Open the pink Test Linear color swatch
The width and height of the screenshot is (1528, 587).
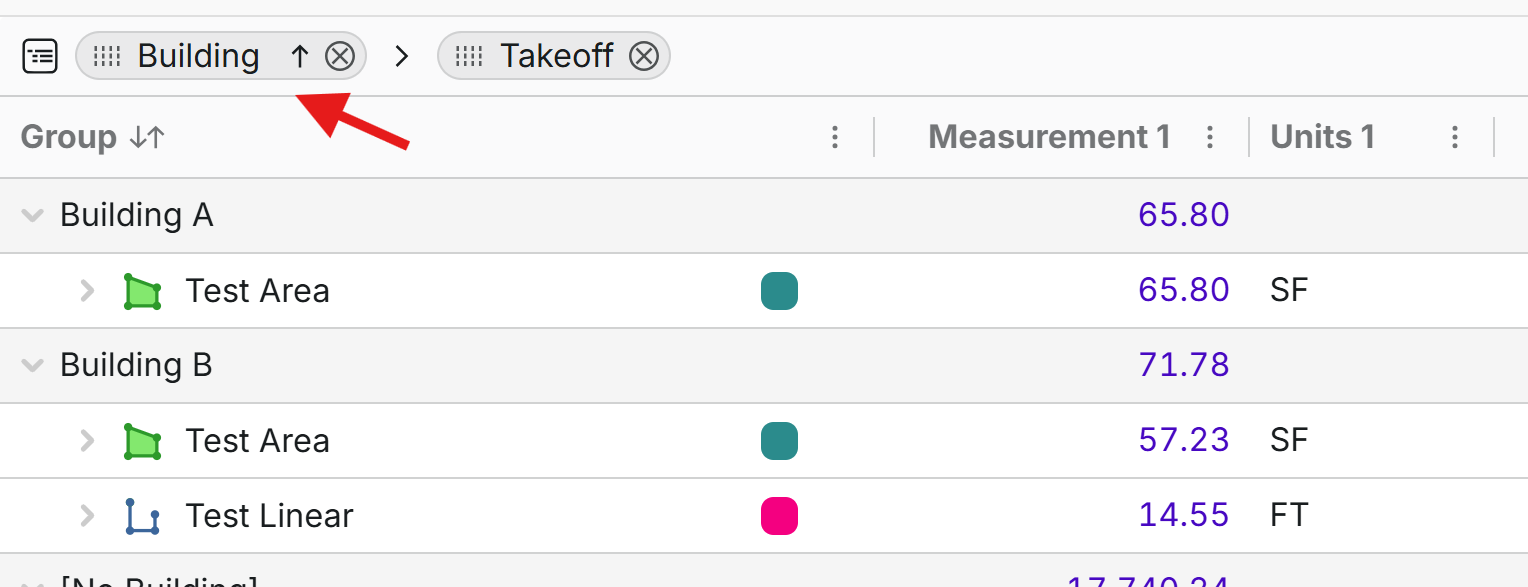pyautogui.click(x=779, y=516)
